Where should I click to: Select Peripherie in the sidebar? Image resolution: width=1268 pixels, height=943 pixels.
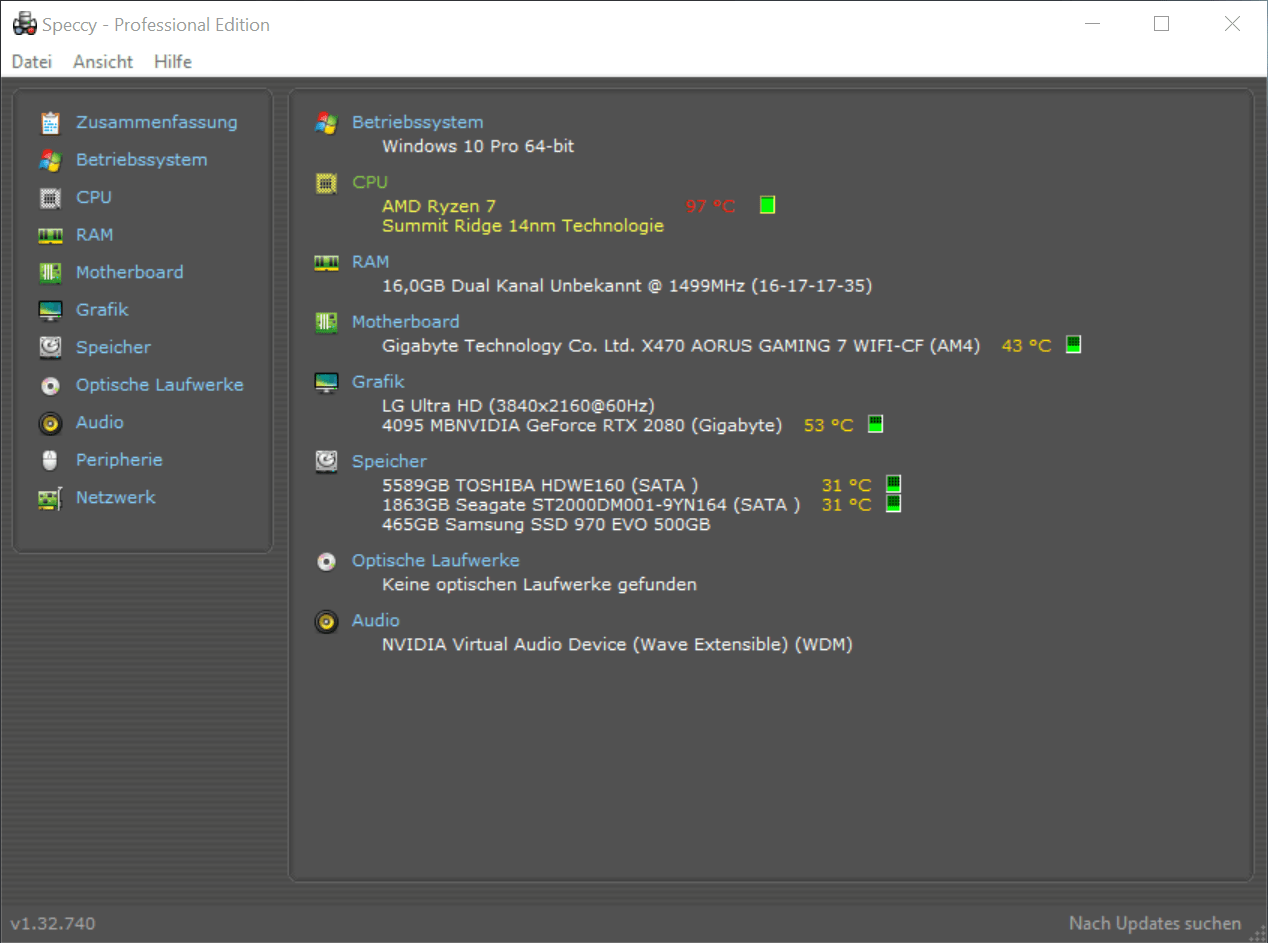pyautogui.click(x=119, y=460)
